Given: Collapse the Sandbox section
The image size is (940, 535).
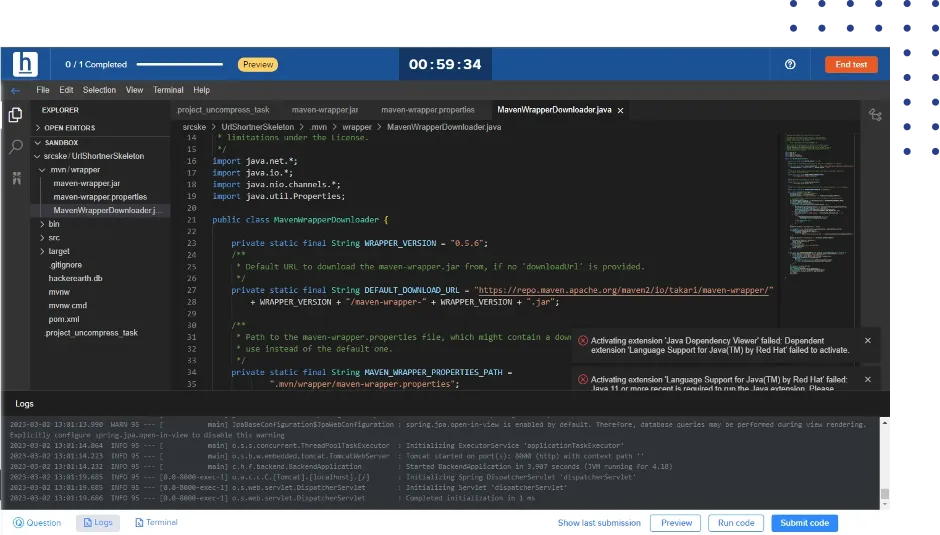Looking at the screenshot, I should (61, 143).
